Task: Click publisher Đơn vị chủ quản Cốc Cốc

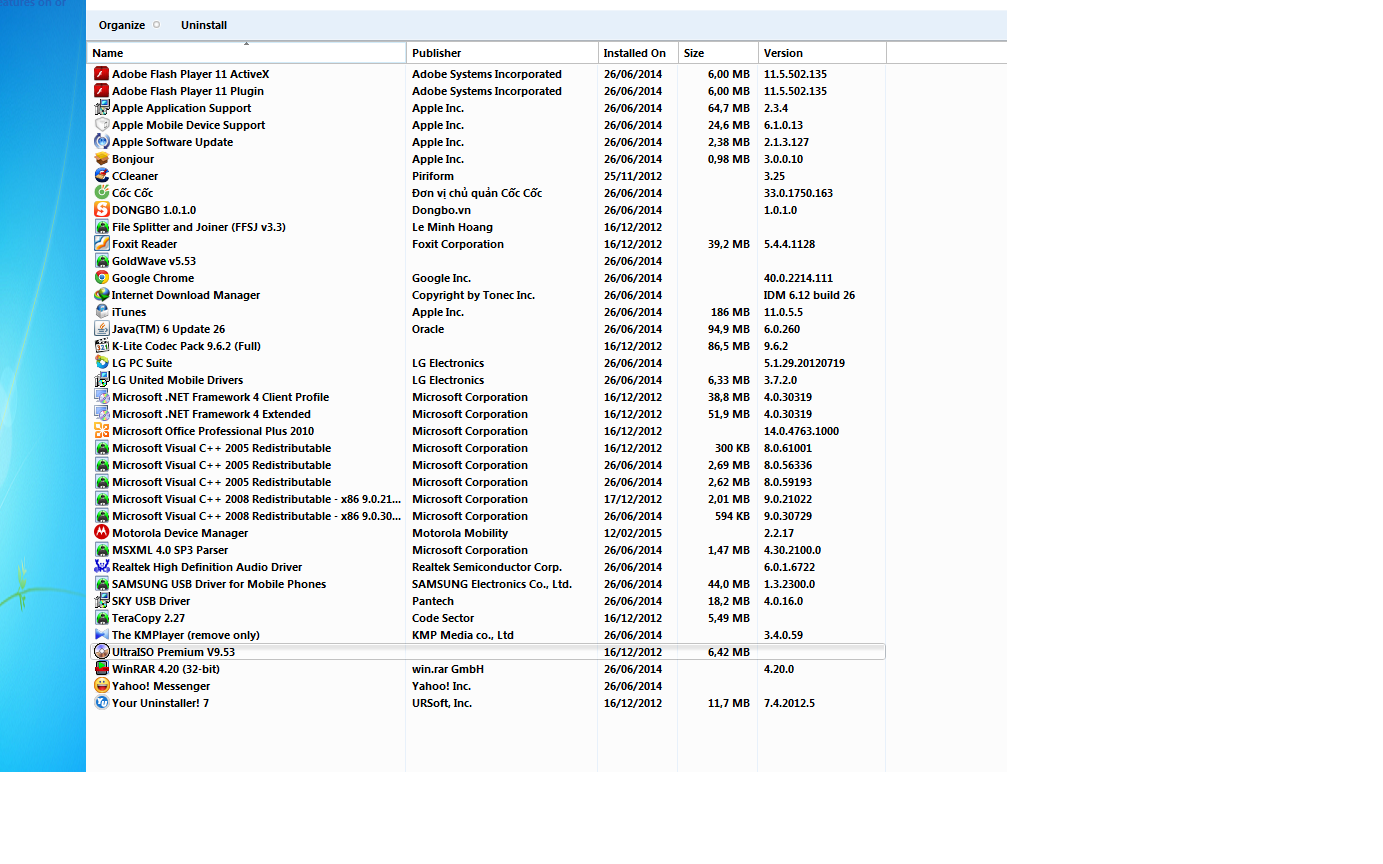Action: [477, 193]
